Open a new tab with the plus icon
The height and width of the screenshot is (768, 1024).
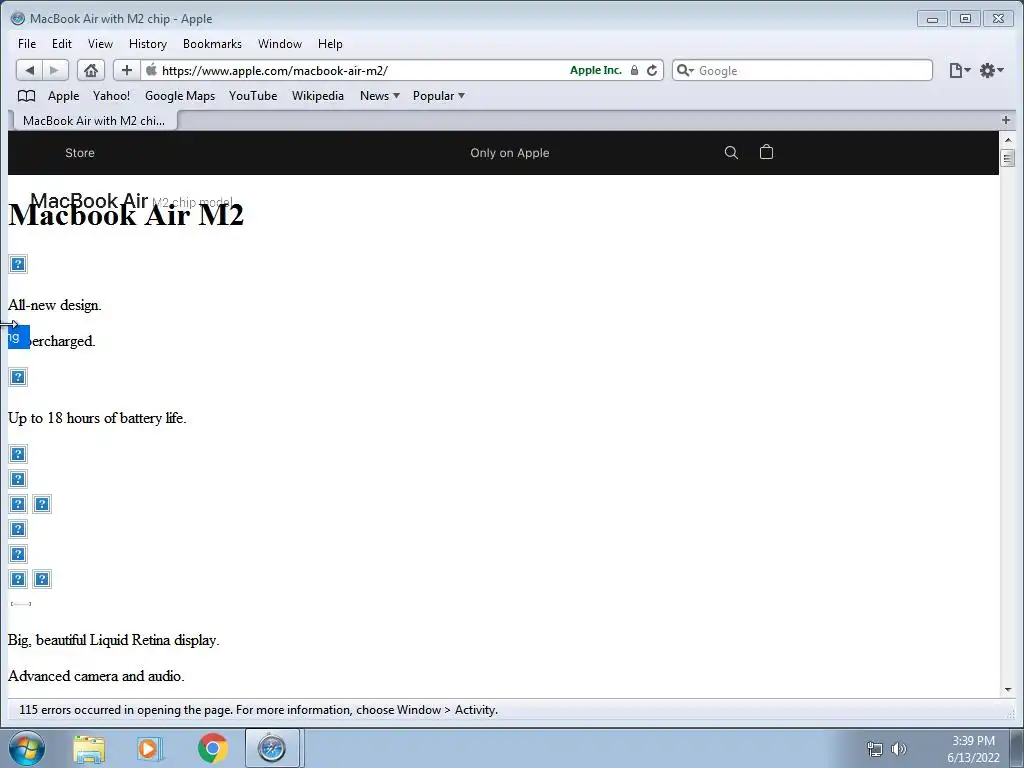coord(1006,120)
